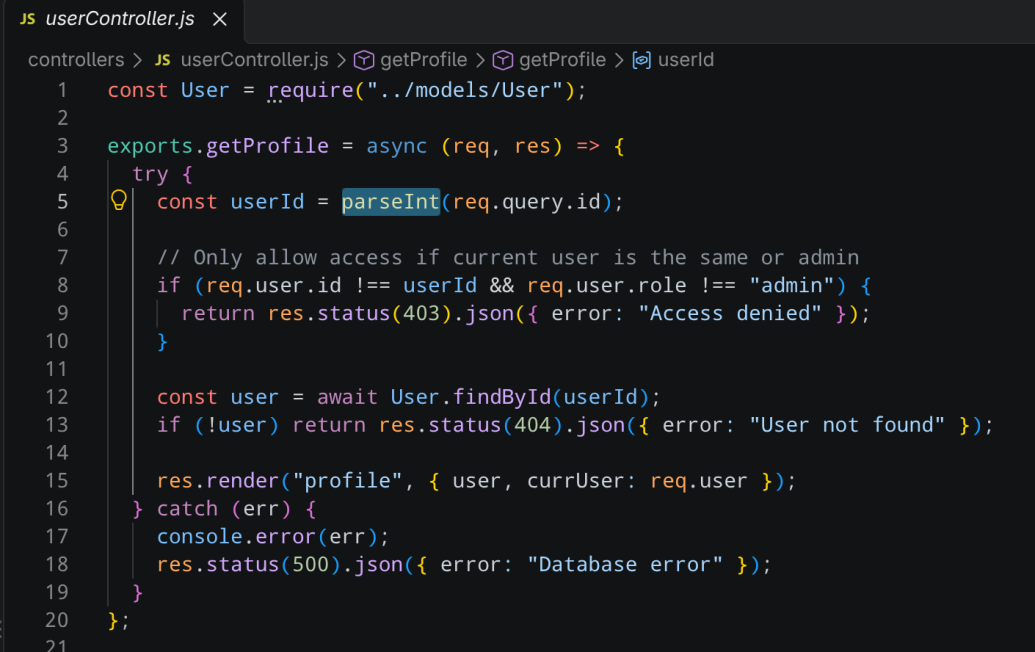This screenshot has width=1035, height=652.
Task: Click require keyword on line 1
Action: [310, 90]
